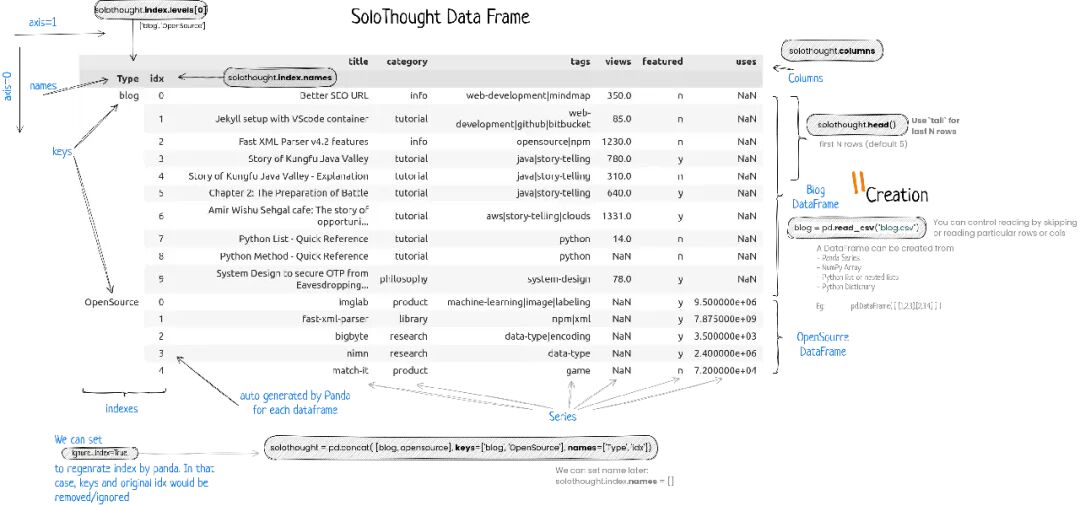This screenshot has width=1080, height=506.
Task: Click the 'first N rows (default 5)' note
Action: [863, 145]
